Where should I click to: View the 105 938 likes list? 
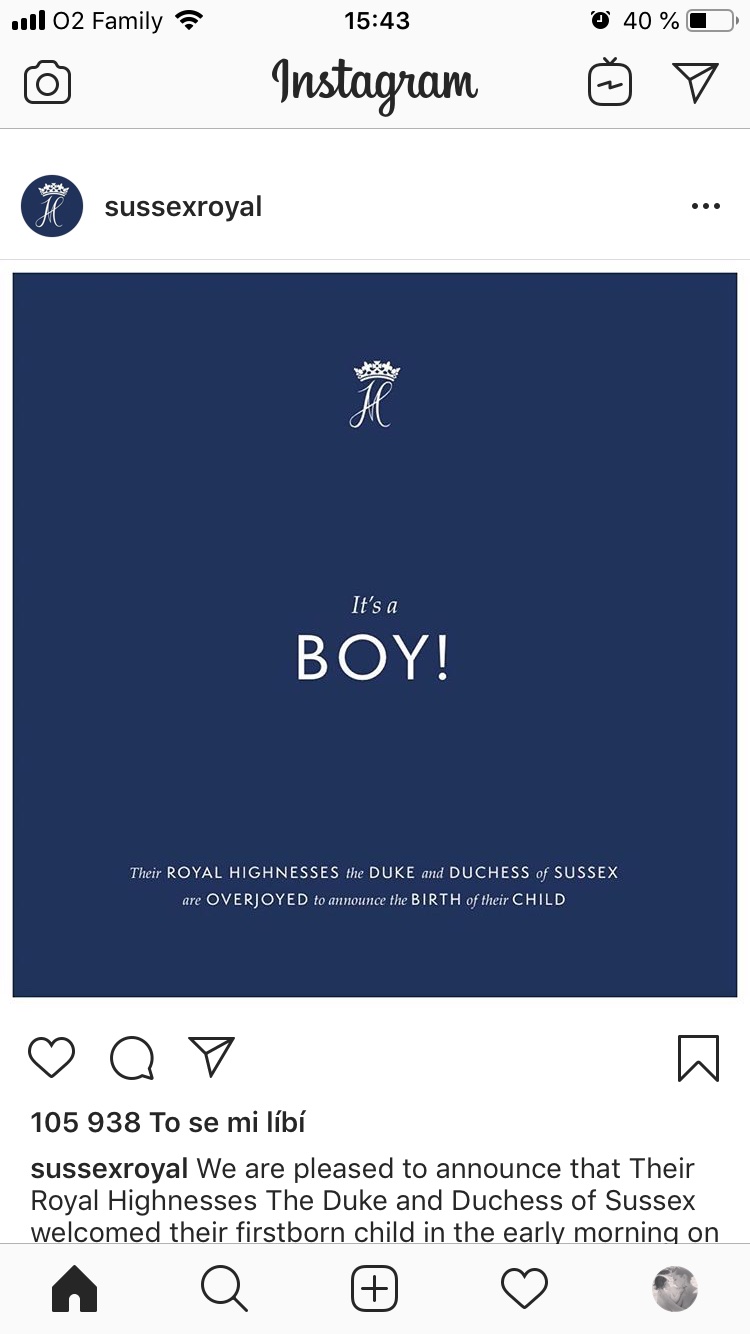pyautogui.click(x=168, y=1123)
